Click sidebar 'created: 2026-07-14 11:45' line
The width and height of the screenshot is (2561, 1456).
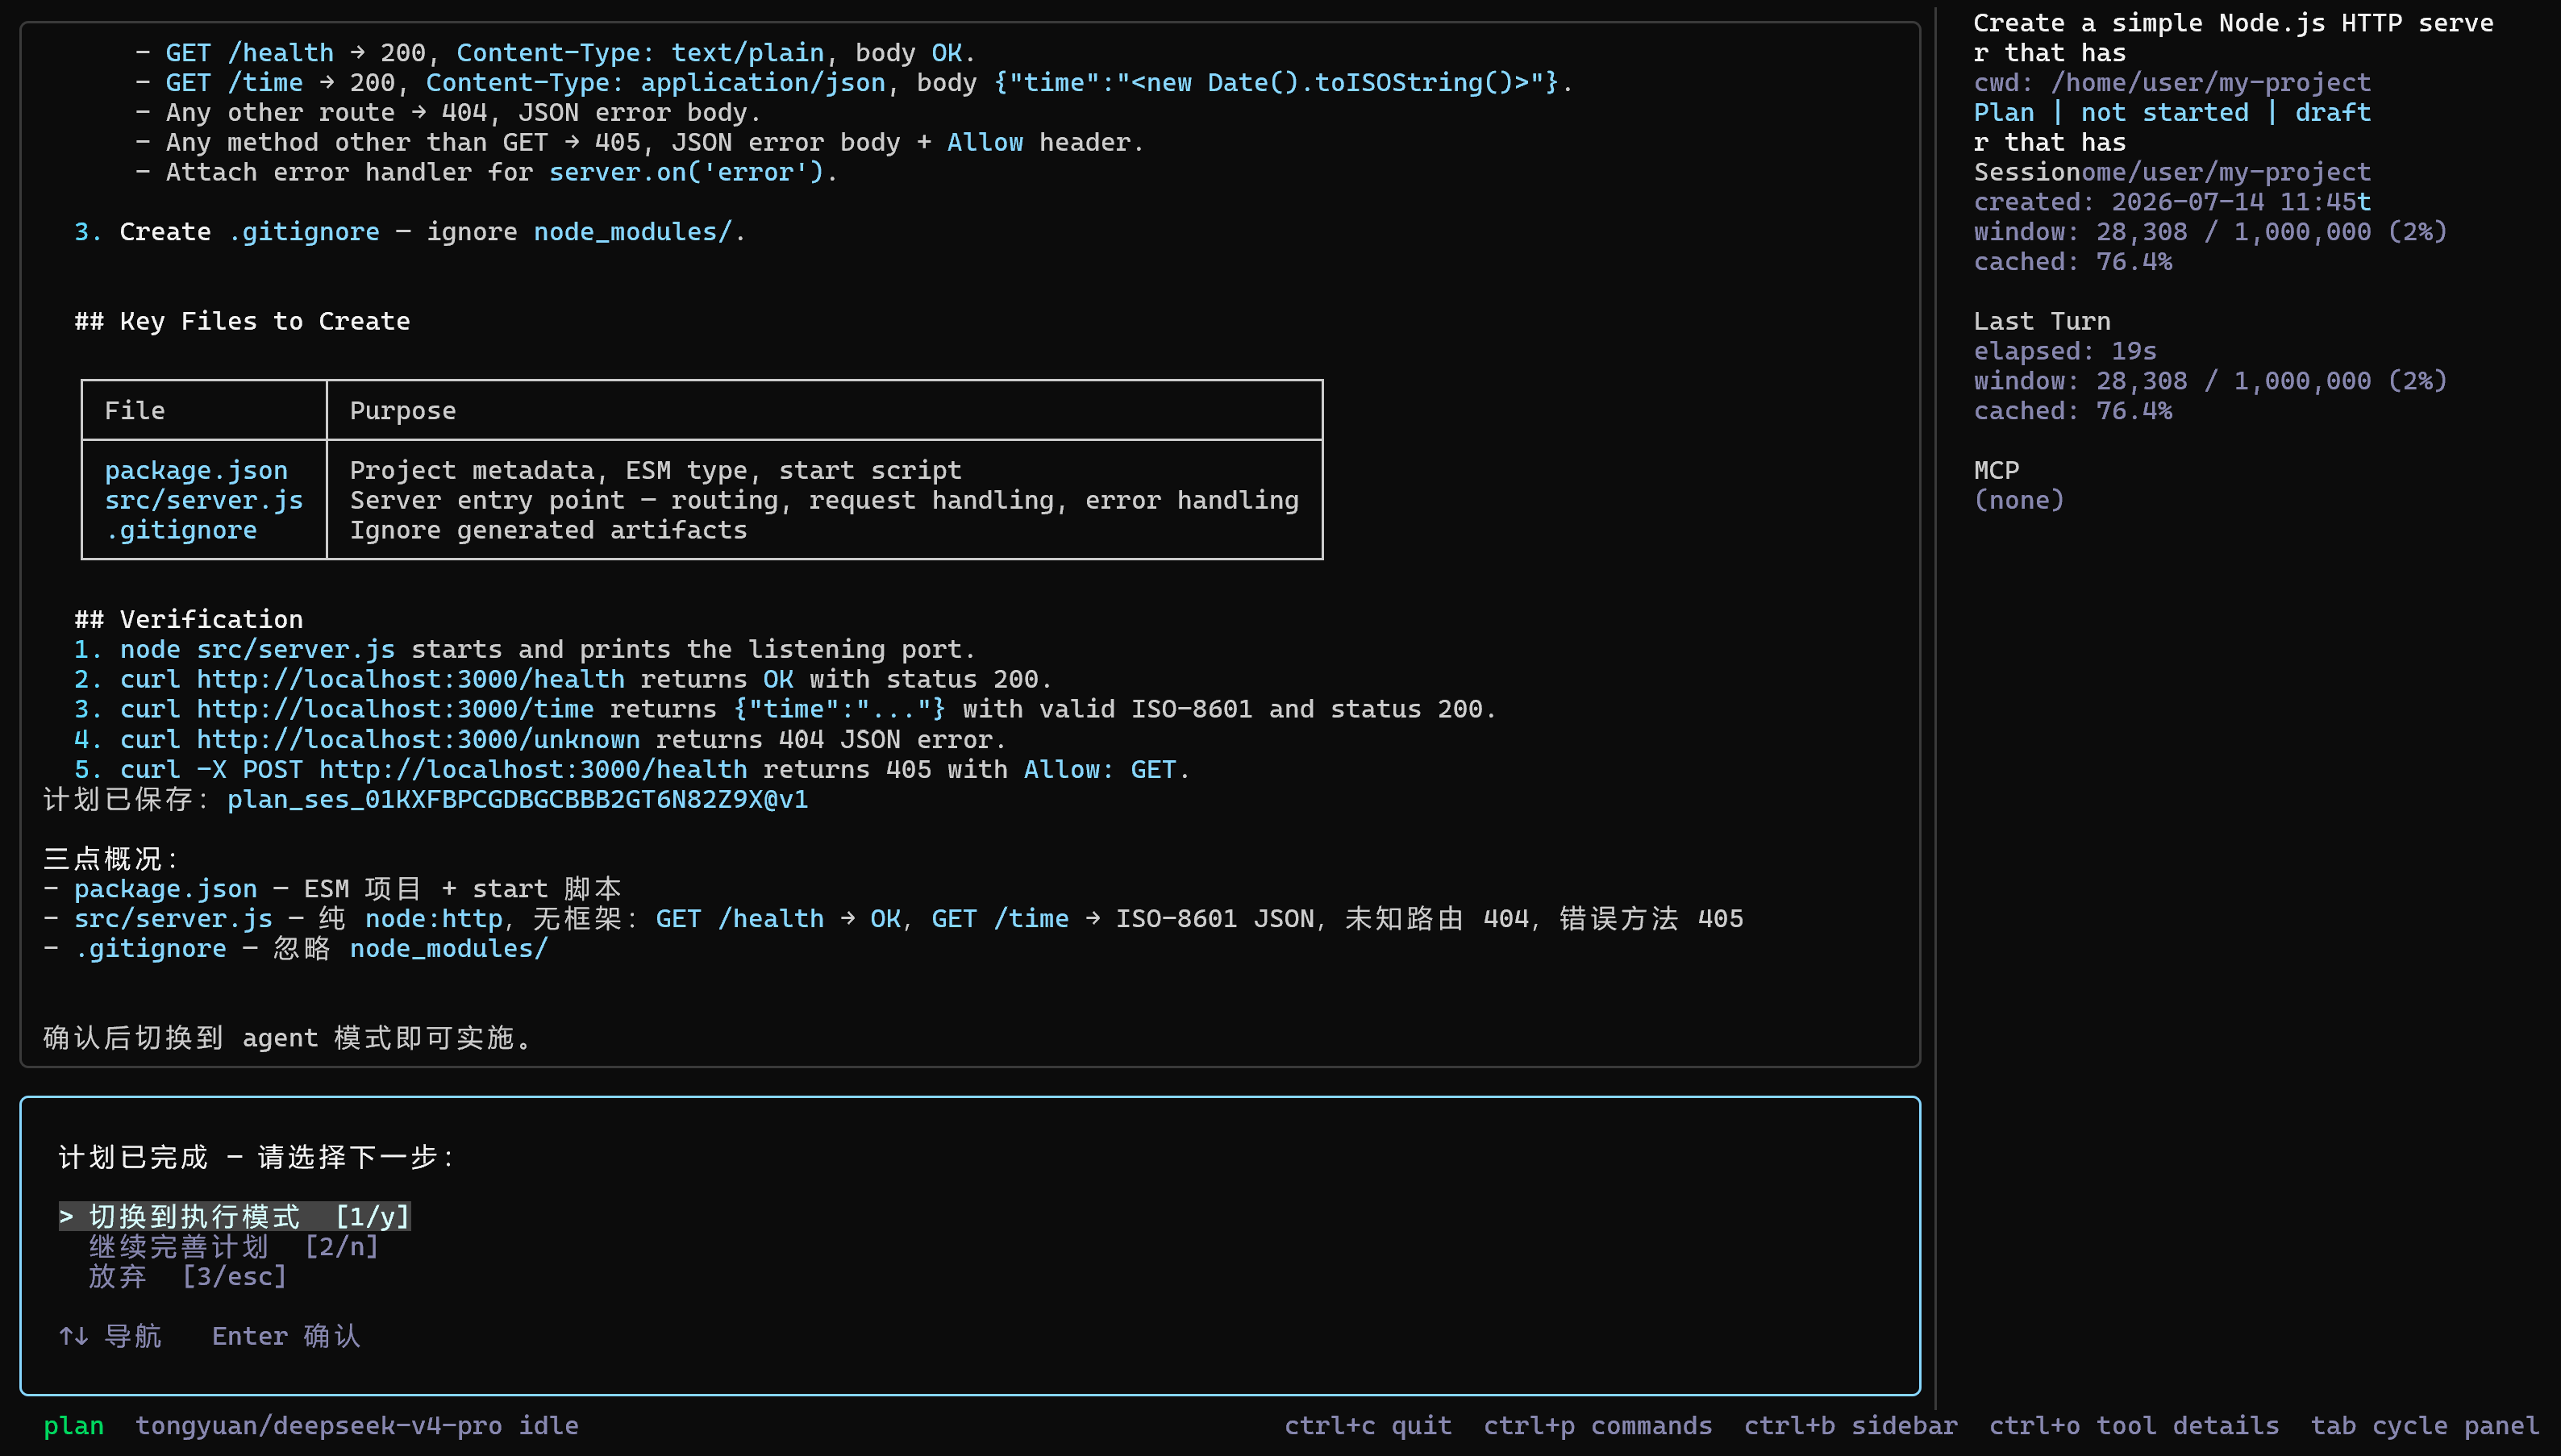pos(2164,201)
